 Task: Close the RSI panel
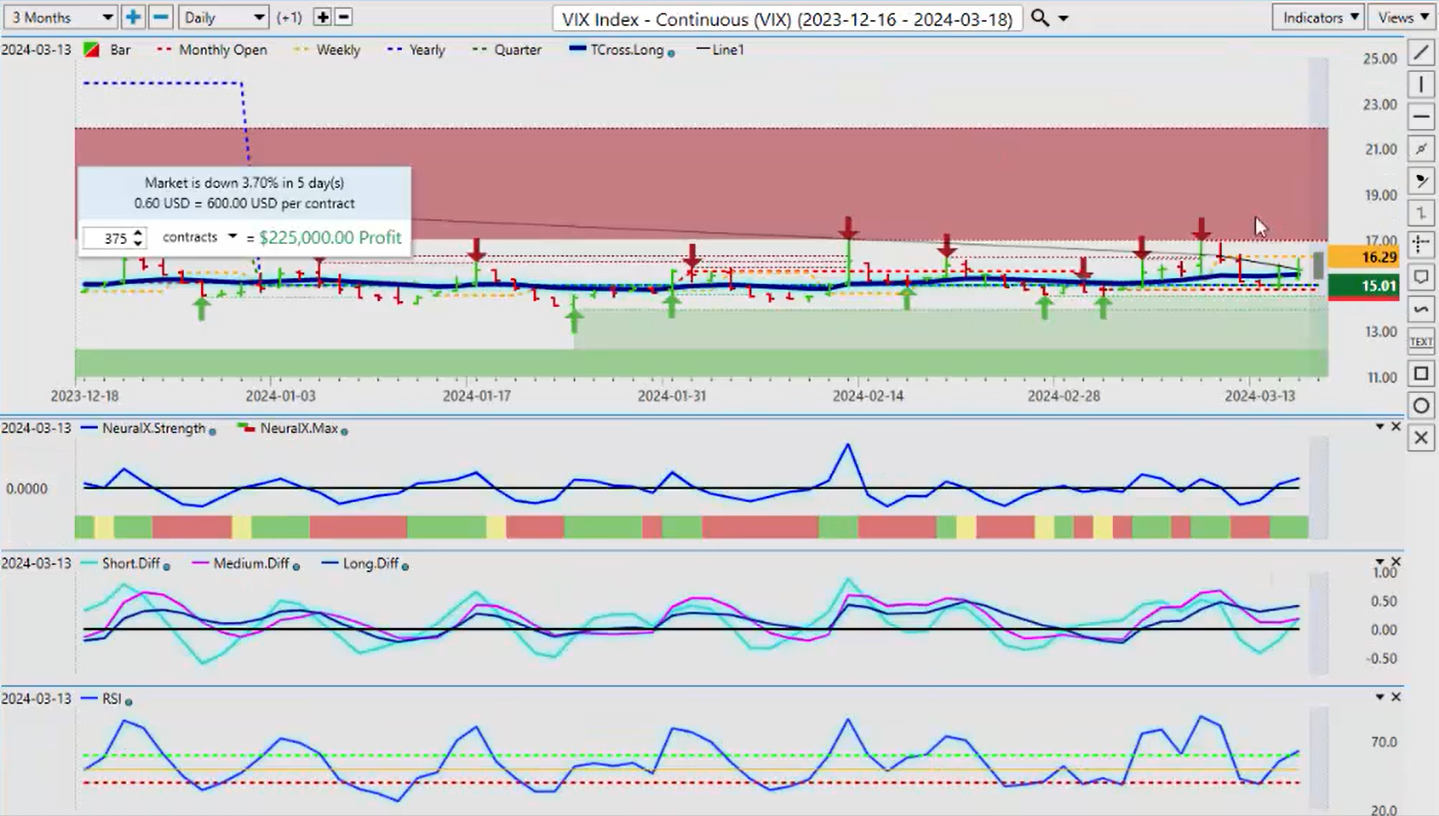(1396, 697)
